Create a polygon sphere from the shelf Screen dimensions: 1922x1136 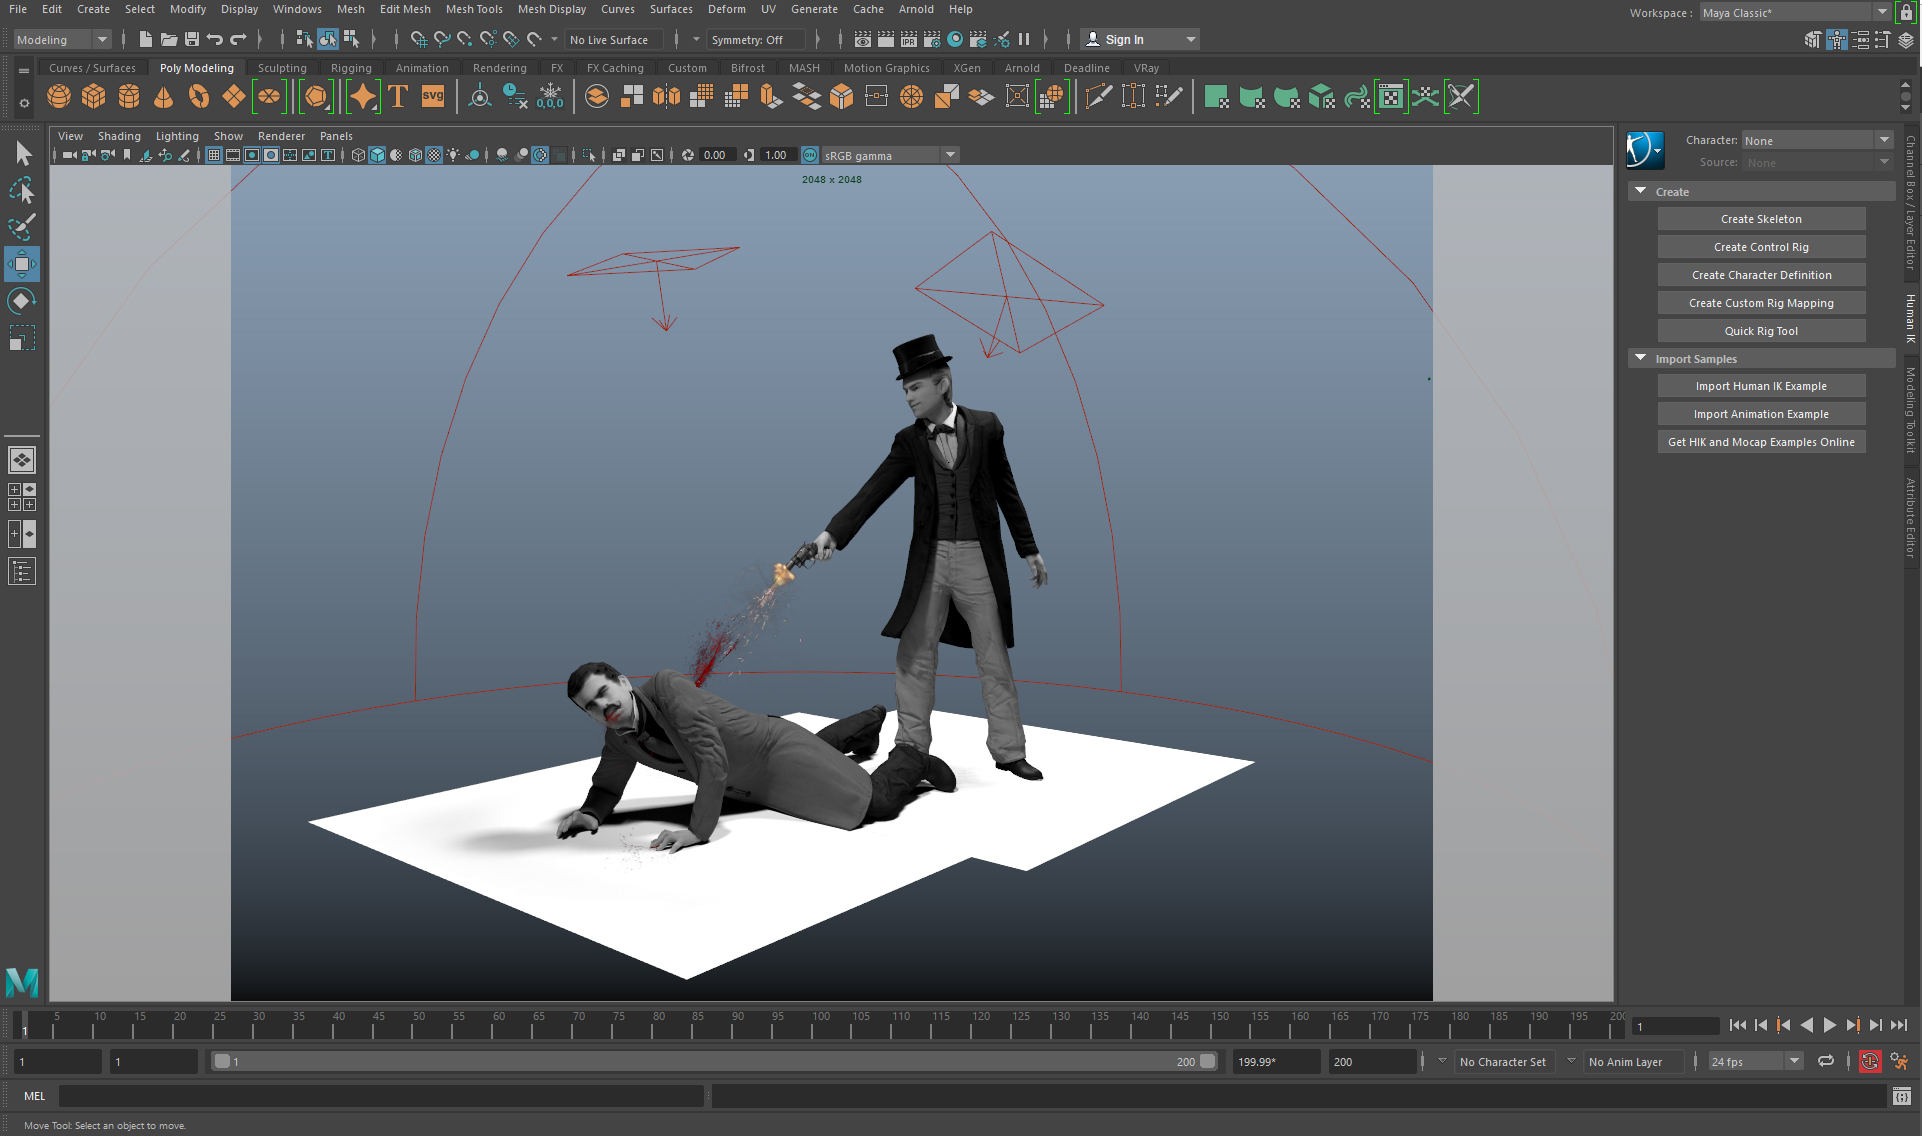pos(59,97)
